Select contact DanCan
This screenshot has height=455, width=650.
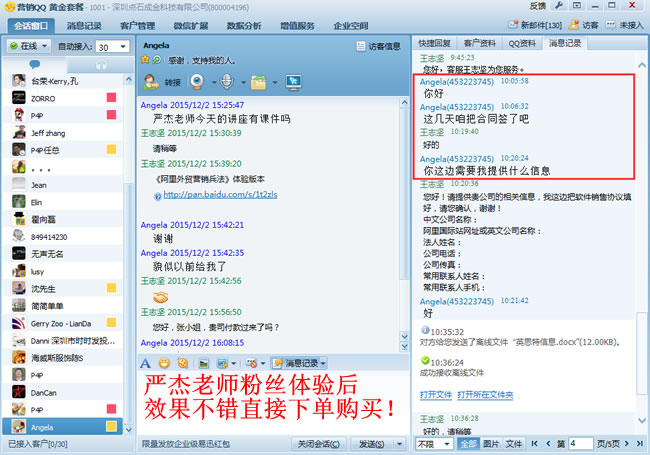pos(64,392)
